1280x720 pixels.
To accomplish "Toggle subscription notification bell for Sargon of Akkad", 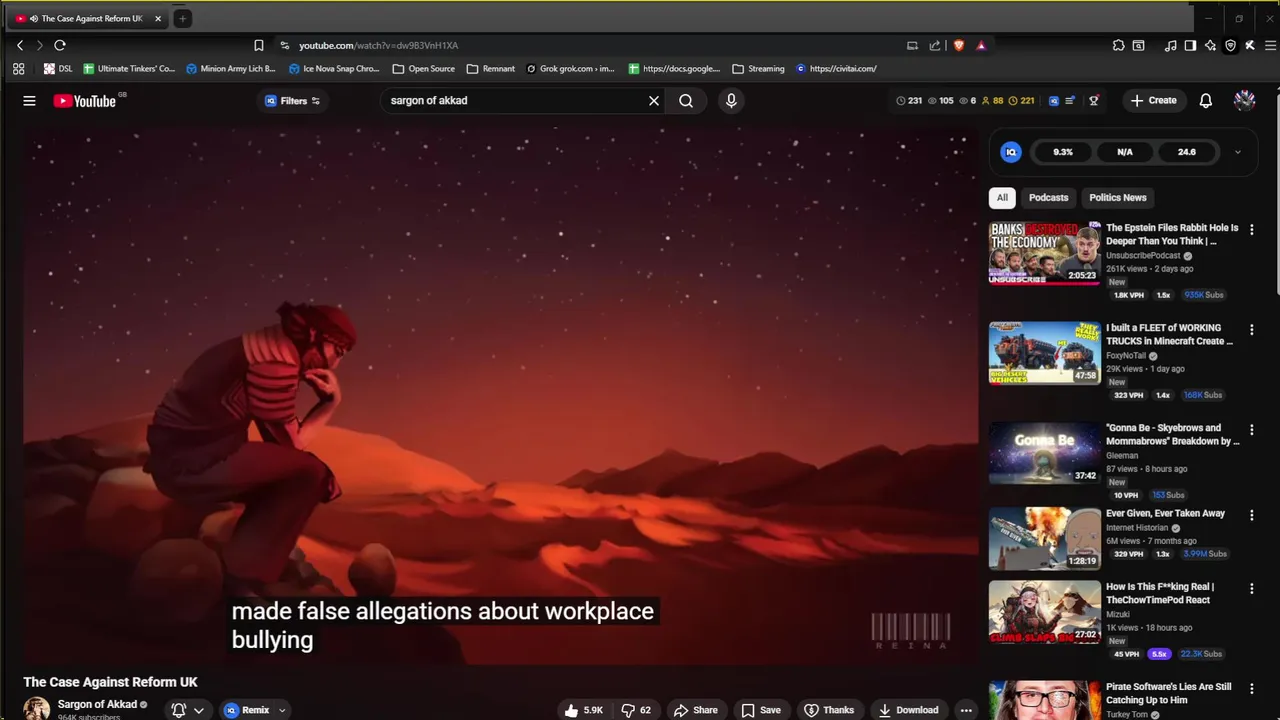I will [x=187, y=710].
